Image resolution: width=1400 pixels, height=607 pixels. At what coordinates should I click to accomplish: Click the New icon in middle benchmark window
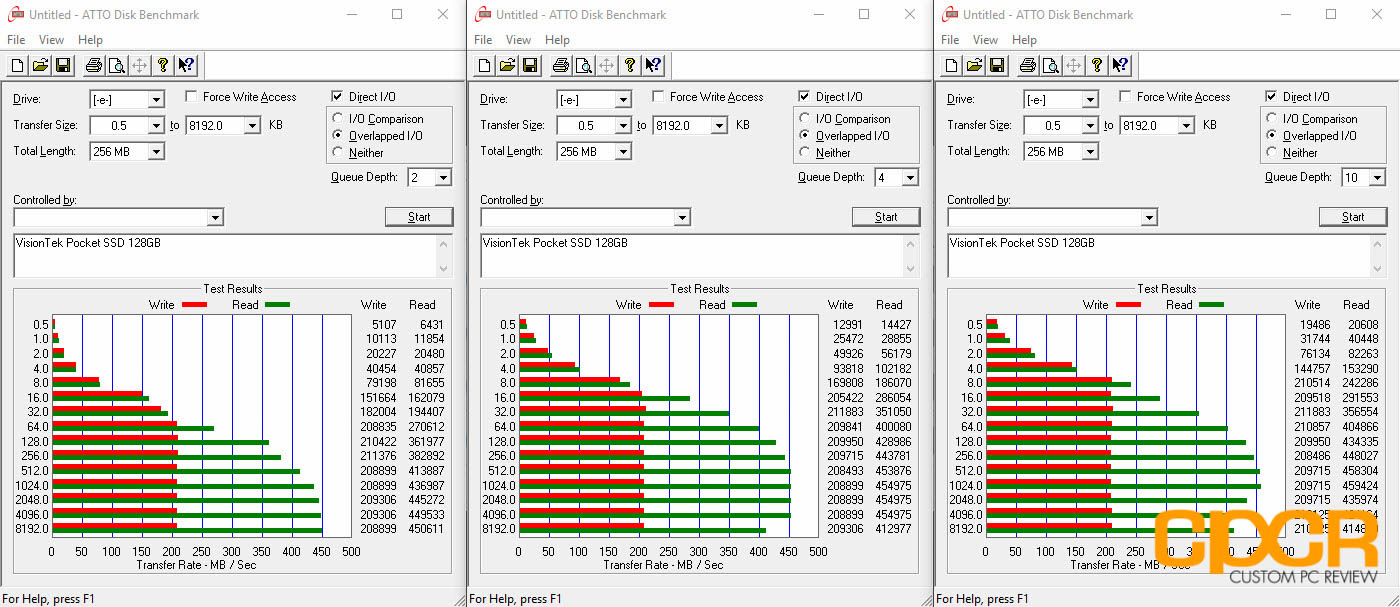(485, 66)
